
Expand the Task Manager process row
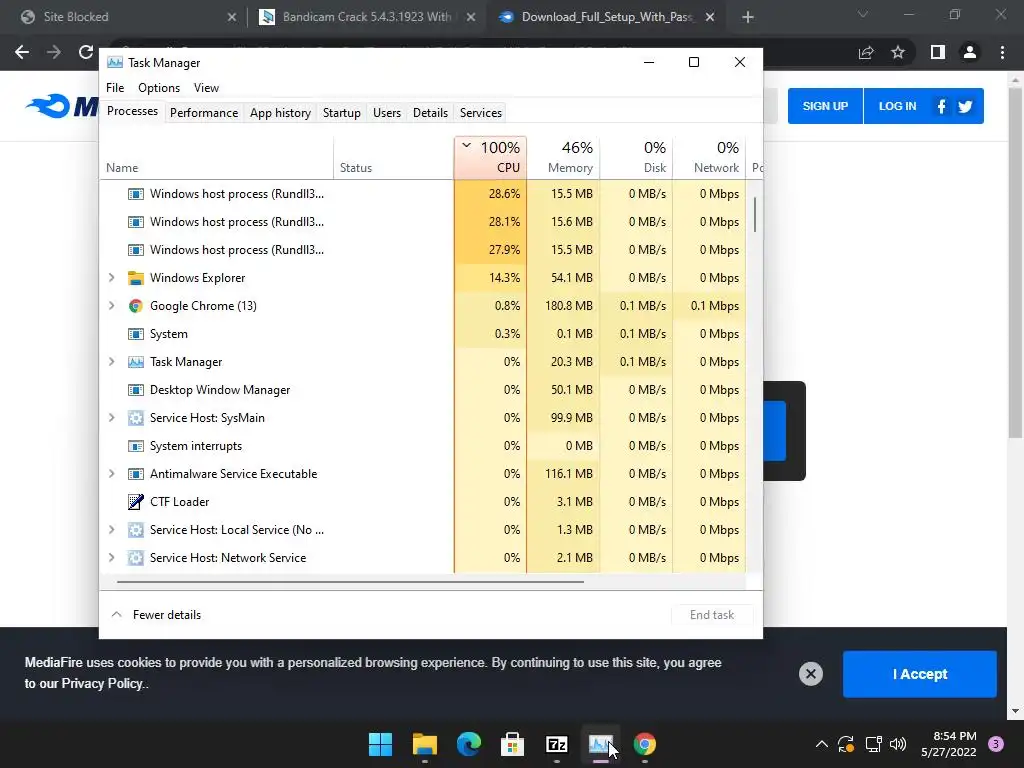pyautogui.click(x=112, y=362)
